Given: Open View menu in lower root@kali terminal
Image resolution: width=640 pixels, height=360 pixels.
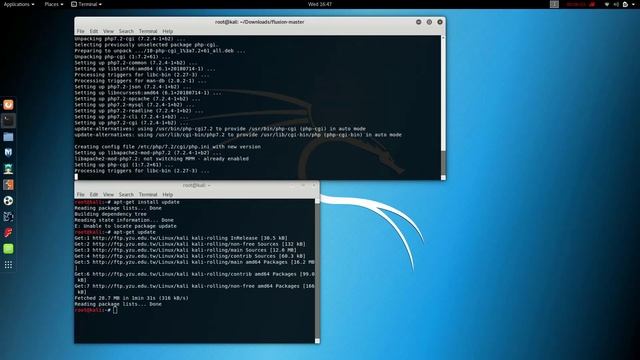Looking at the screenshot, I should pos(108,194).
